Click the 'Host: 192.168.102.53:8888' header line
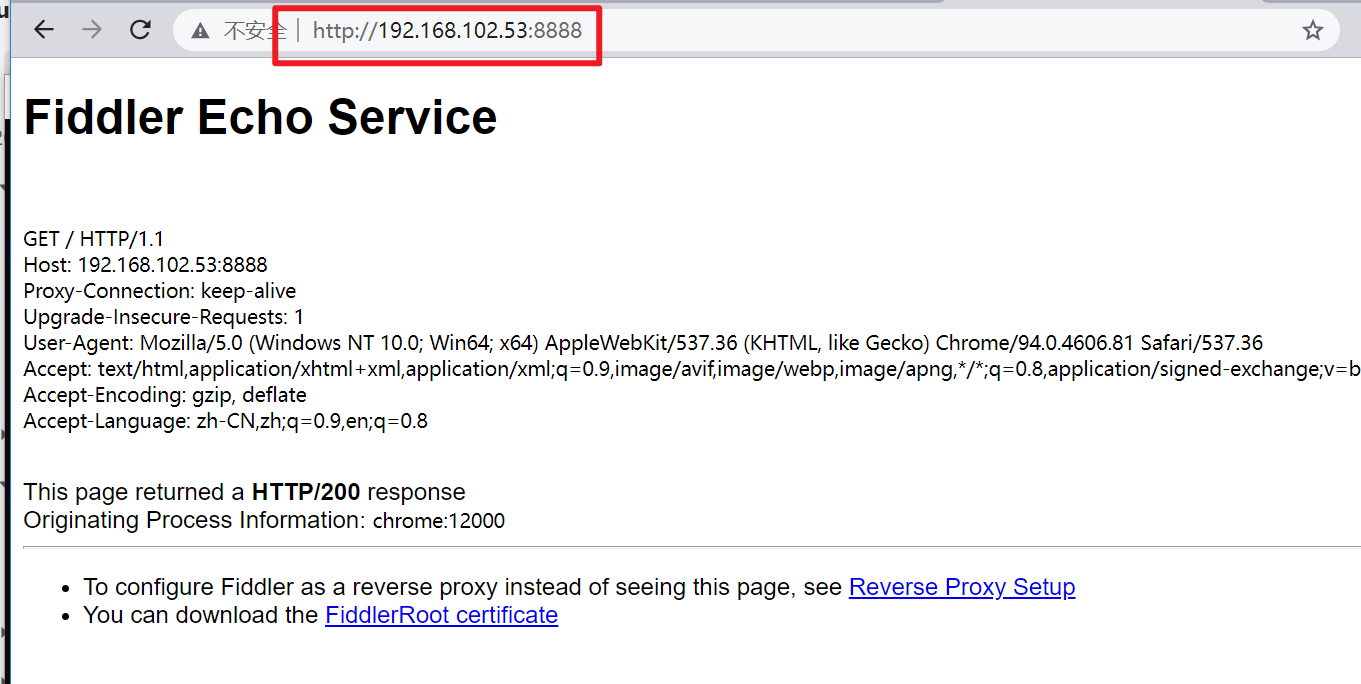Screen dimensions: 1361x684 click(145, 265)
